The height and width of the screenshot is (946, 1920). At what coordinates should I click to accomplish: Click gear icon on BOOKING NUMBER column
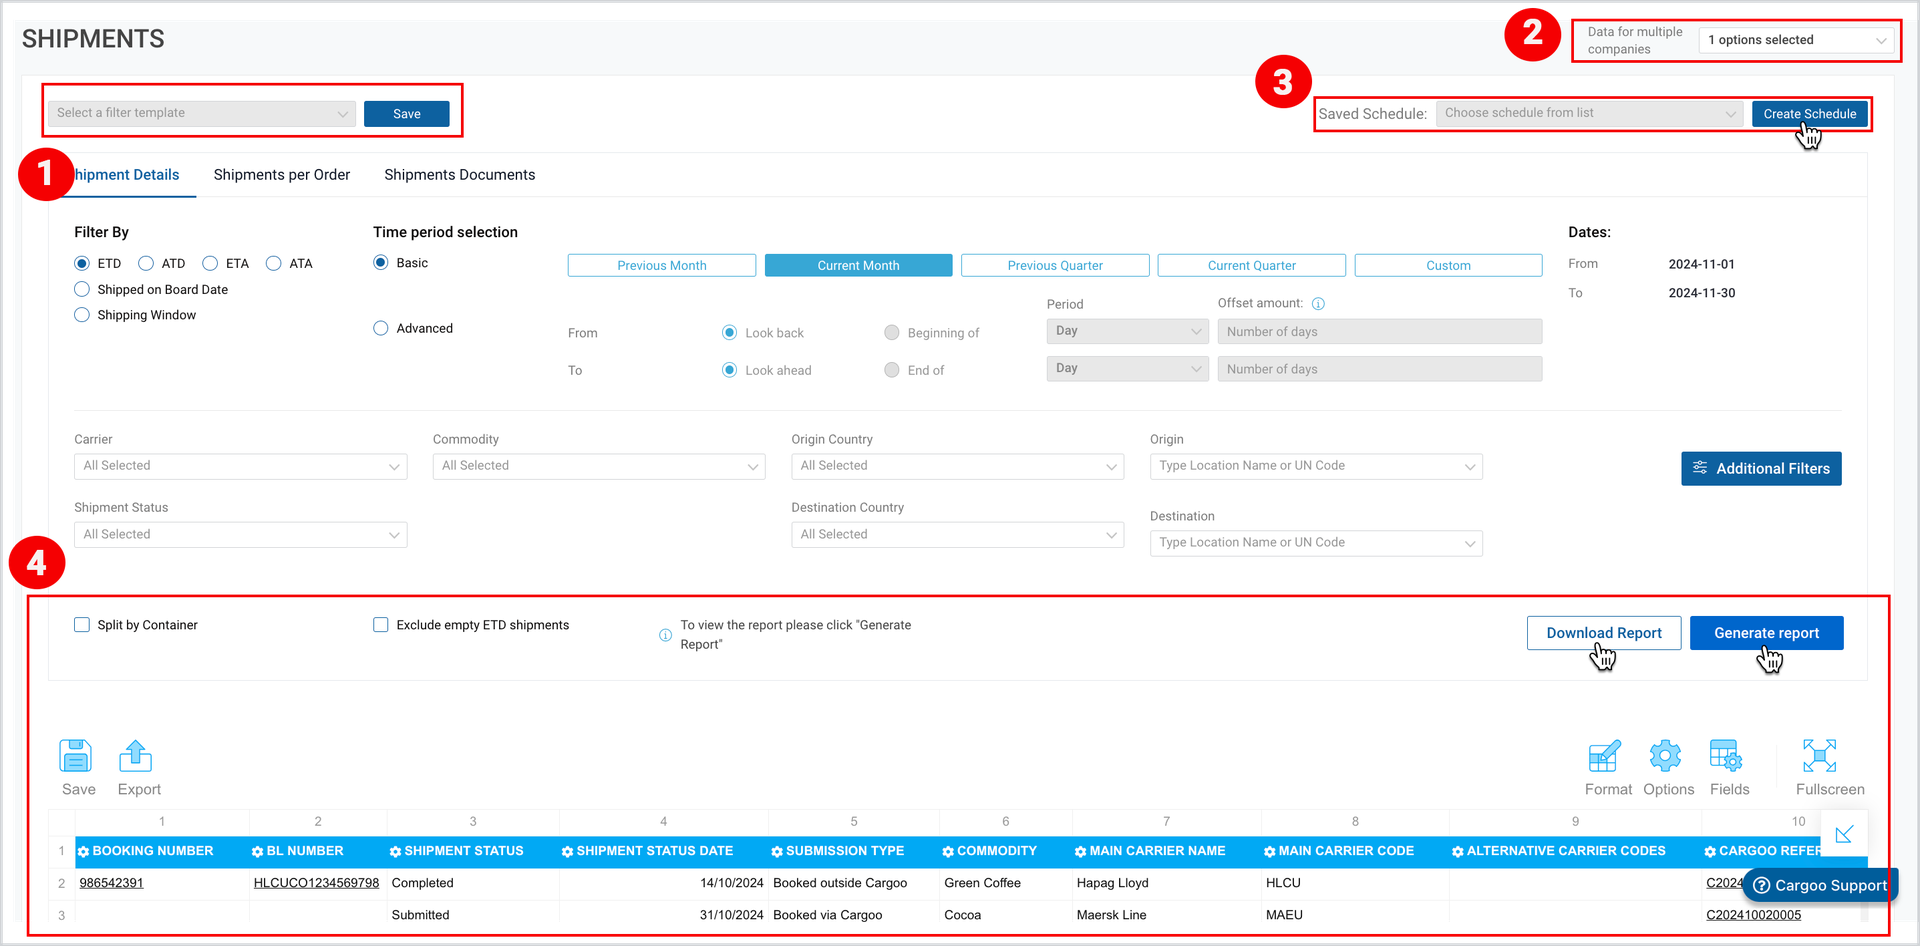(x=84, y=852)
